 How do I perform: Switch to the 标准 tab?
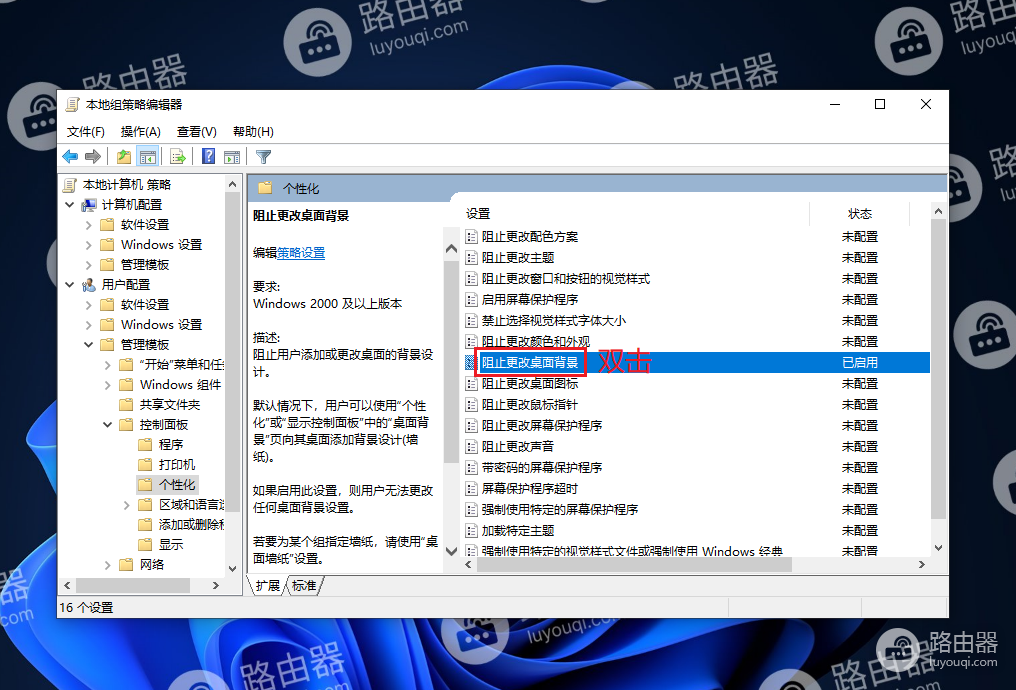pyautogui.click(x=304, y=586)
